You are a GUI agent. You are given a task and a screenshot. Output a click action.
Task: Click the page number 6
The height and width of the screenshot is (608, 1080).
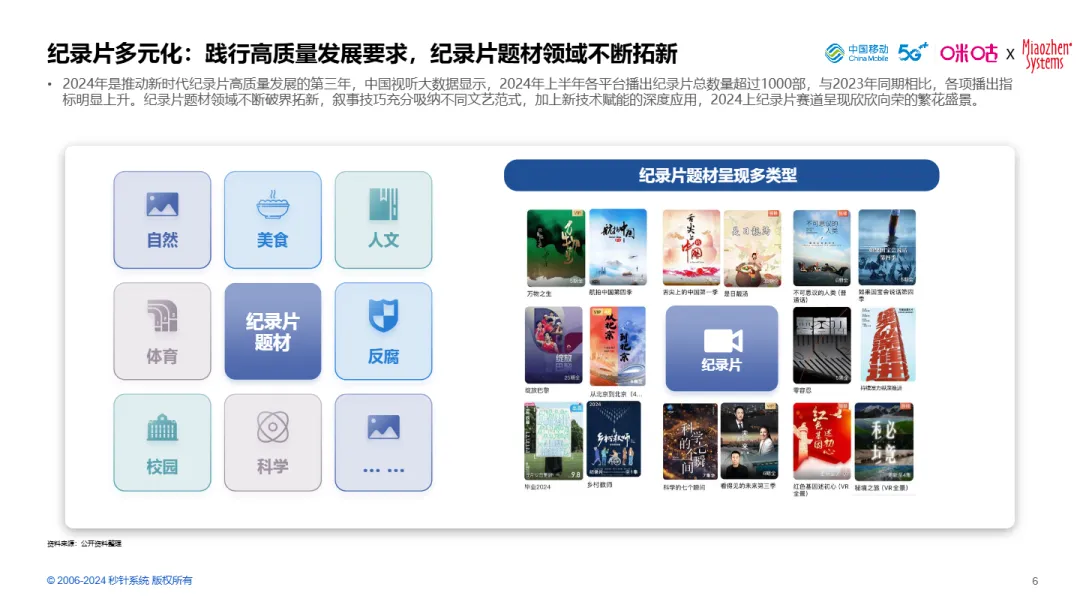pos(1035,581)
